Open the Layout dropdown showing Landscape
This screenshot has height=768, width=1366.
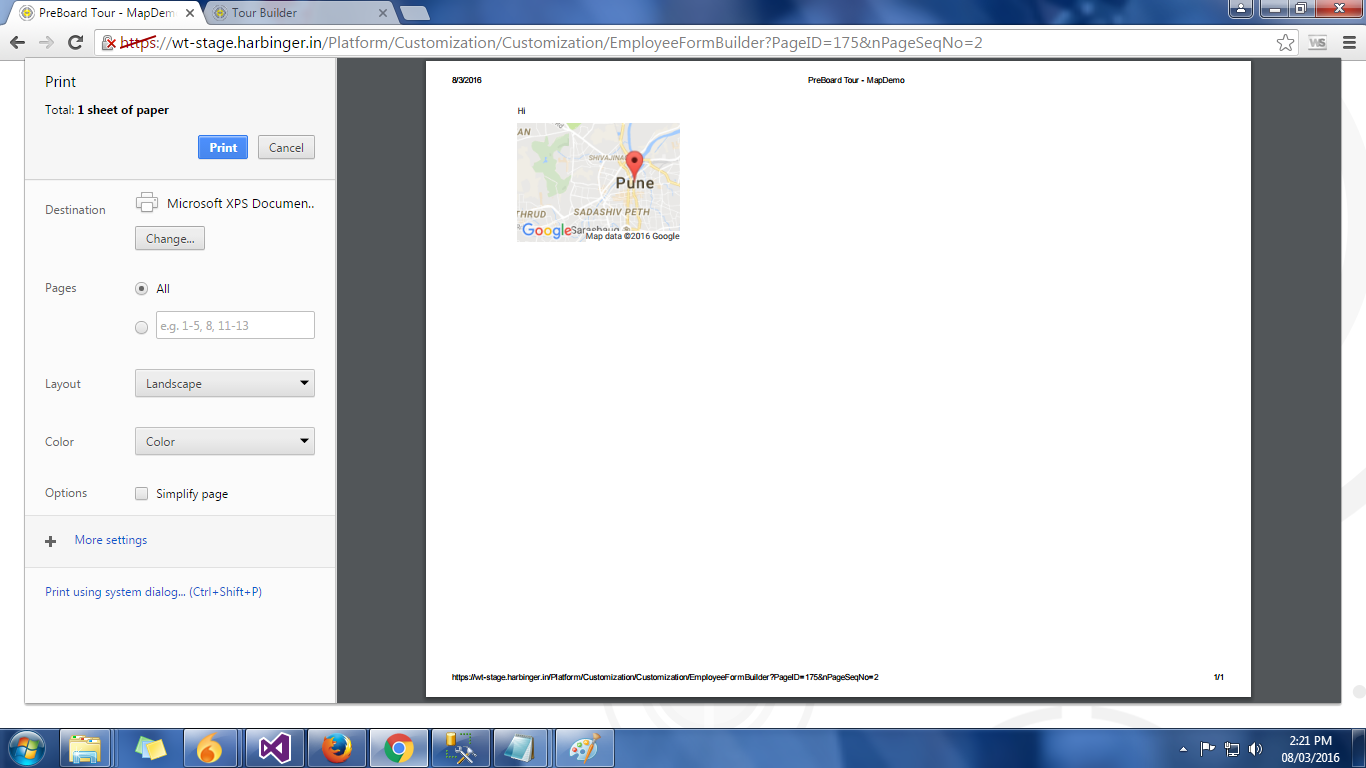click(225, 384)
